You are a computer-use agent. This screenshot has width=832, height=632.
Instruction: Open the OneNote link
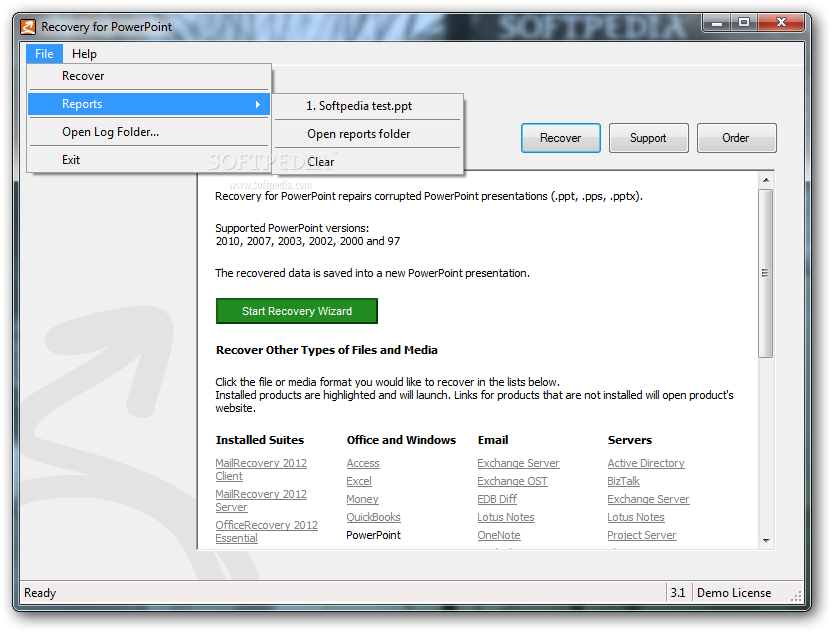tap(499, 535)
